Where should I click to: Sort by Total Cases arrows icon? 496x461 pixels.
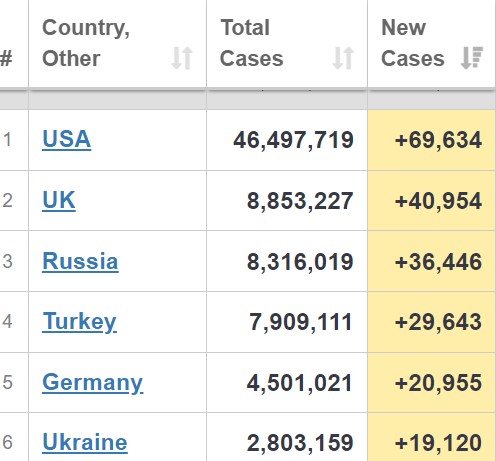click(343, 58)
